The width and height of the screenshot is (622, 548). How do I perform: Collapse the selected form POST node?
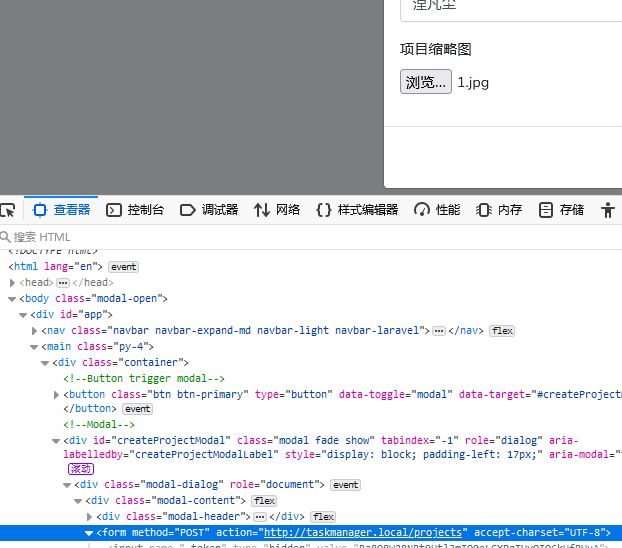[90, 533]
